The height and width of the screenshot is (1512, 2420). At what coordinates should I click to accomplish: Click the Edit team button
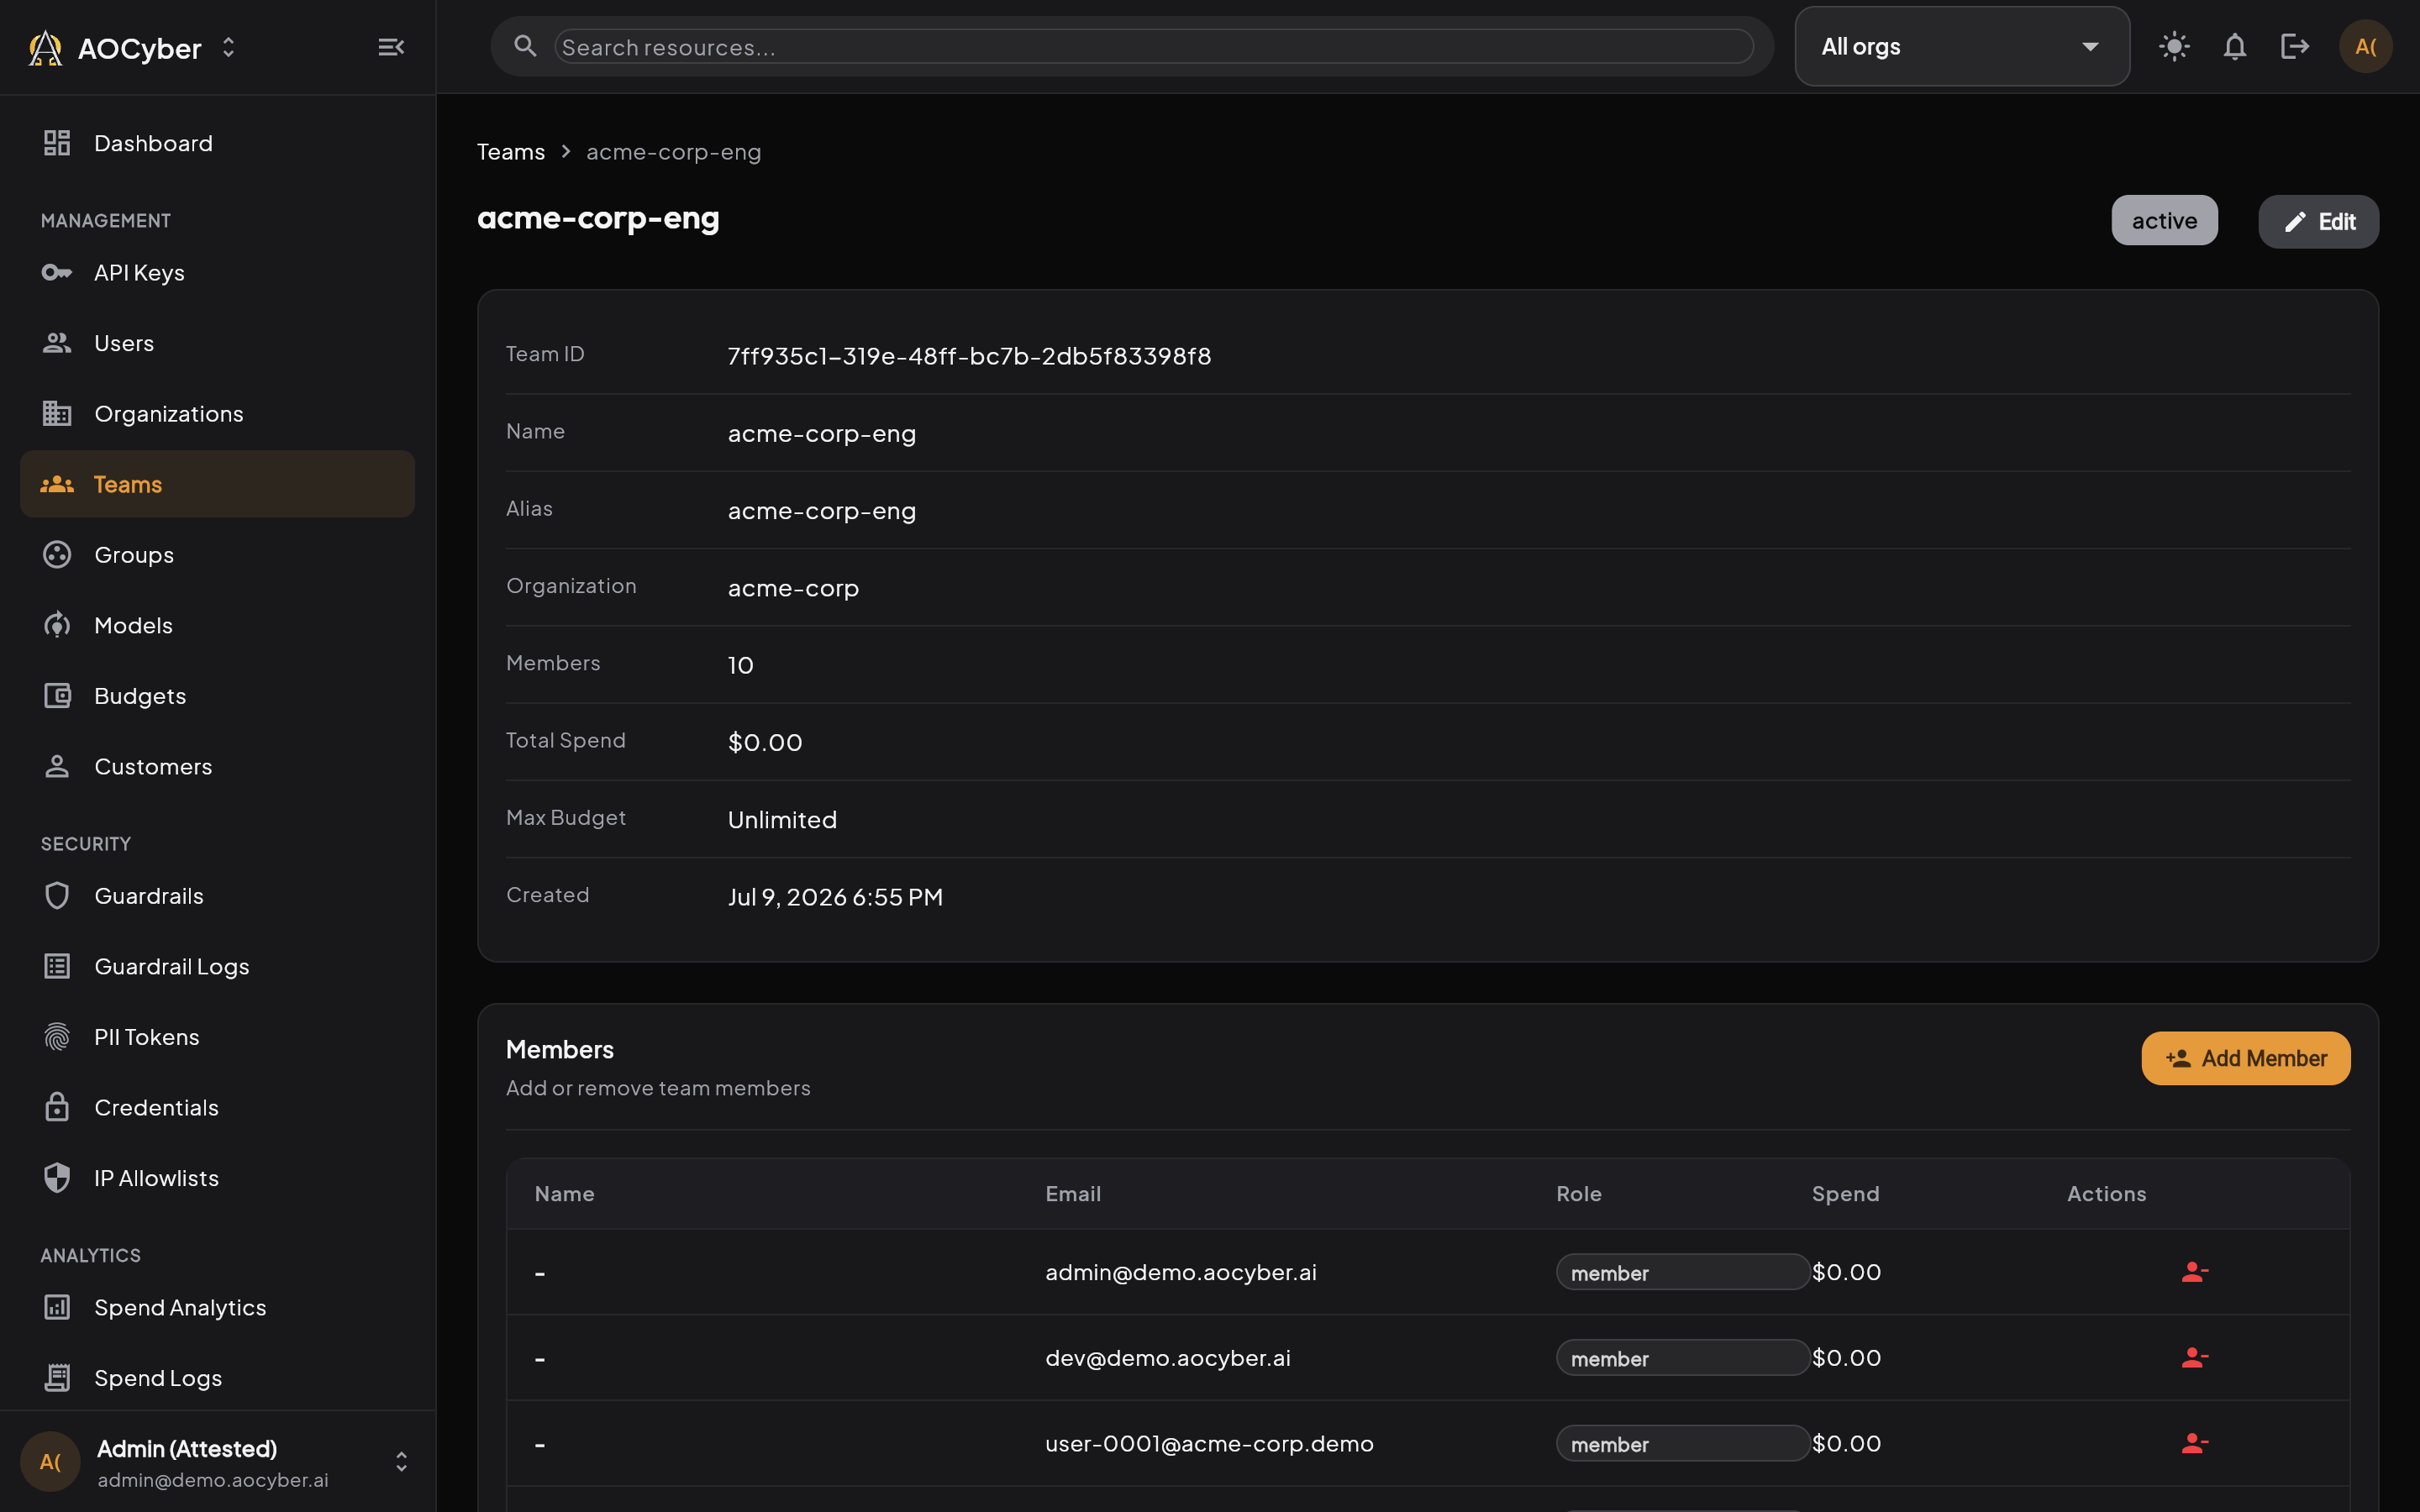pos(2318,221)
